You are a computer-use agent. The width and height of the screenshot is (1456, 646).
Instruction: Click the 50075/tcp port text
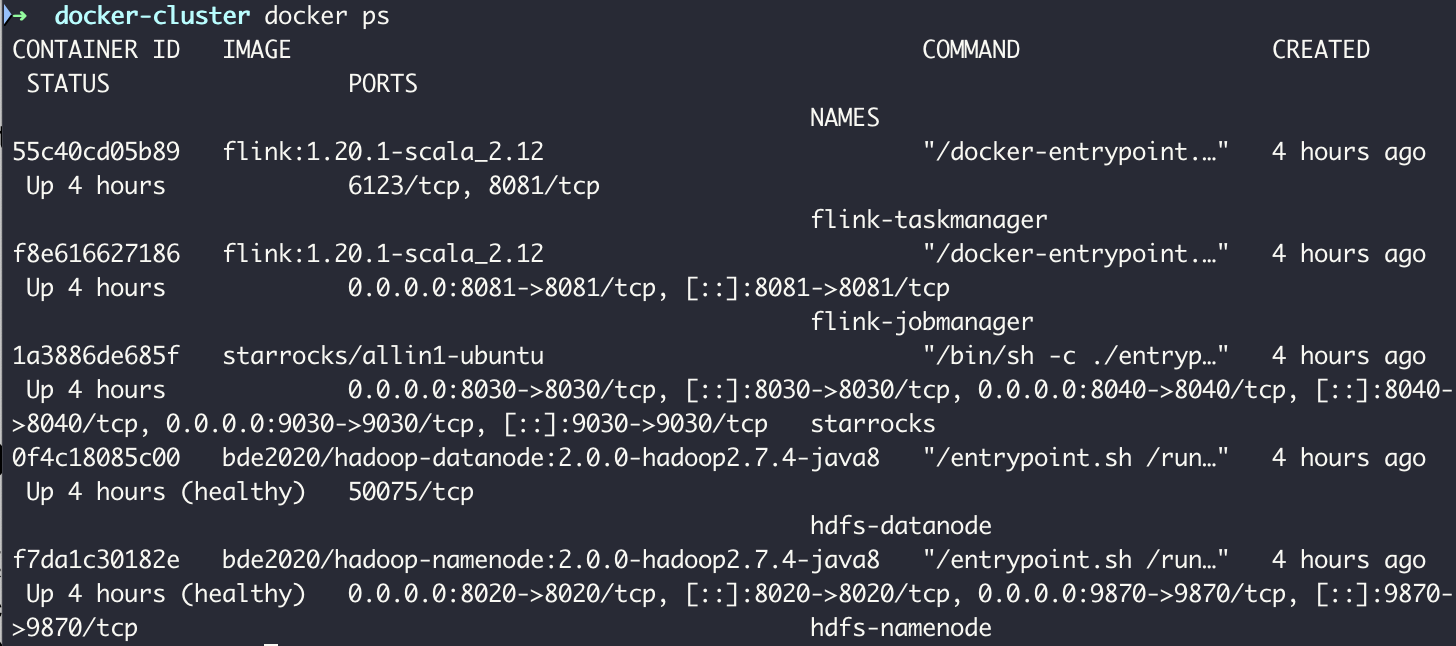tap(411, 492)
